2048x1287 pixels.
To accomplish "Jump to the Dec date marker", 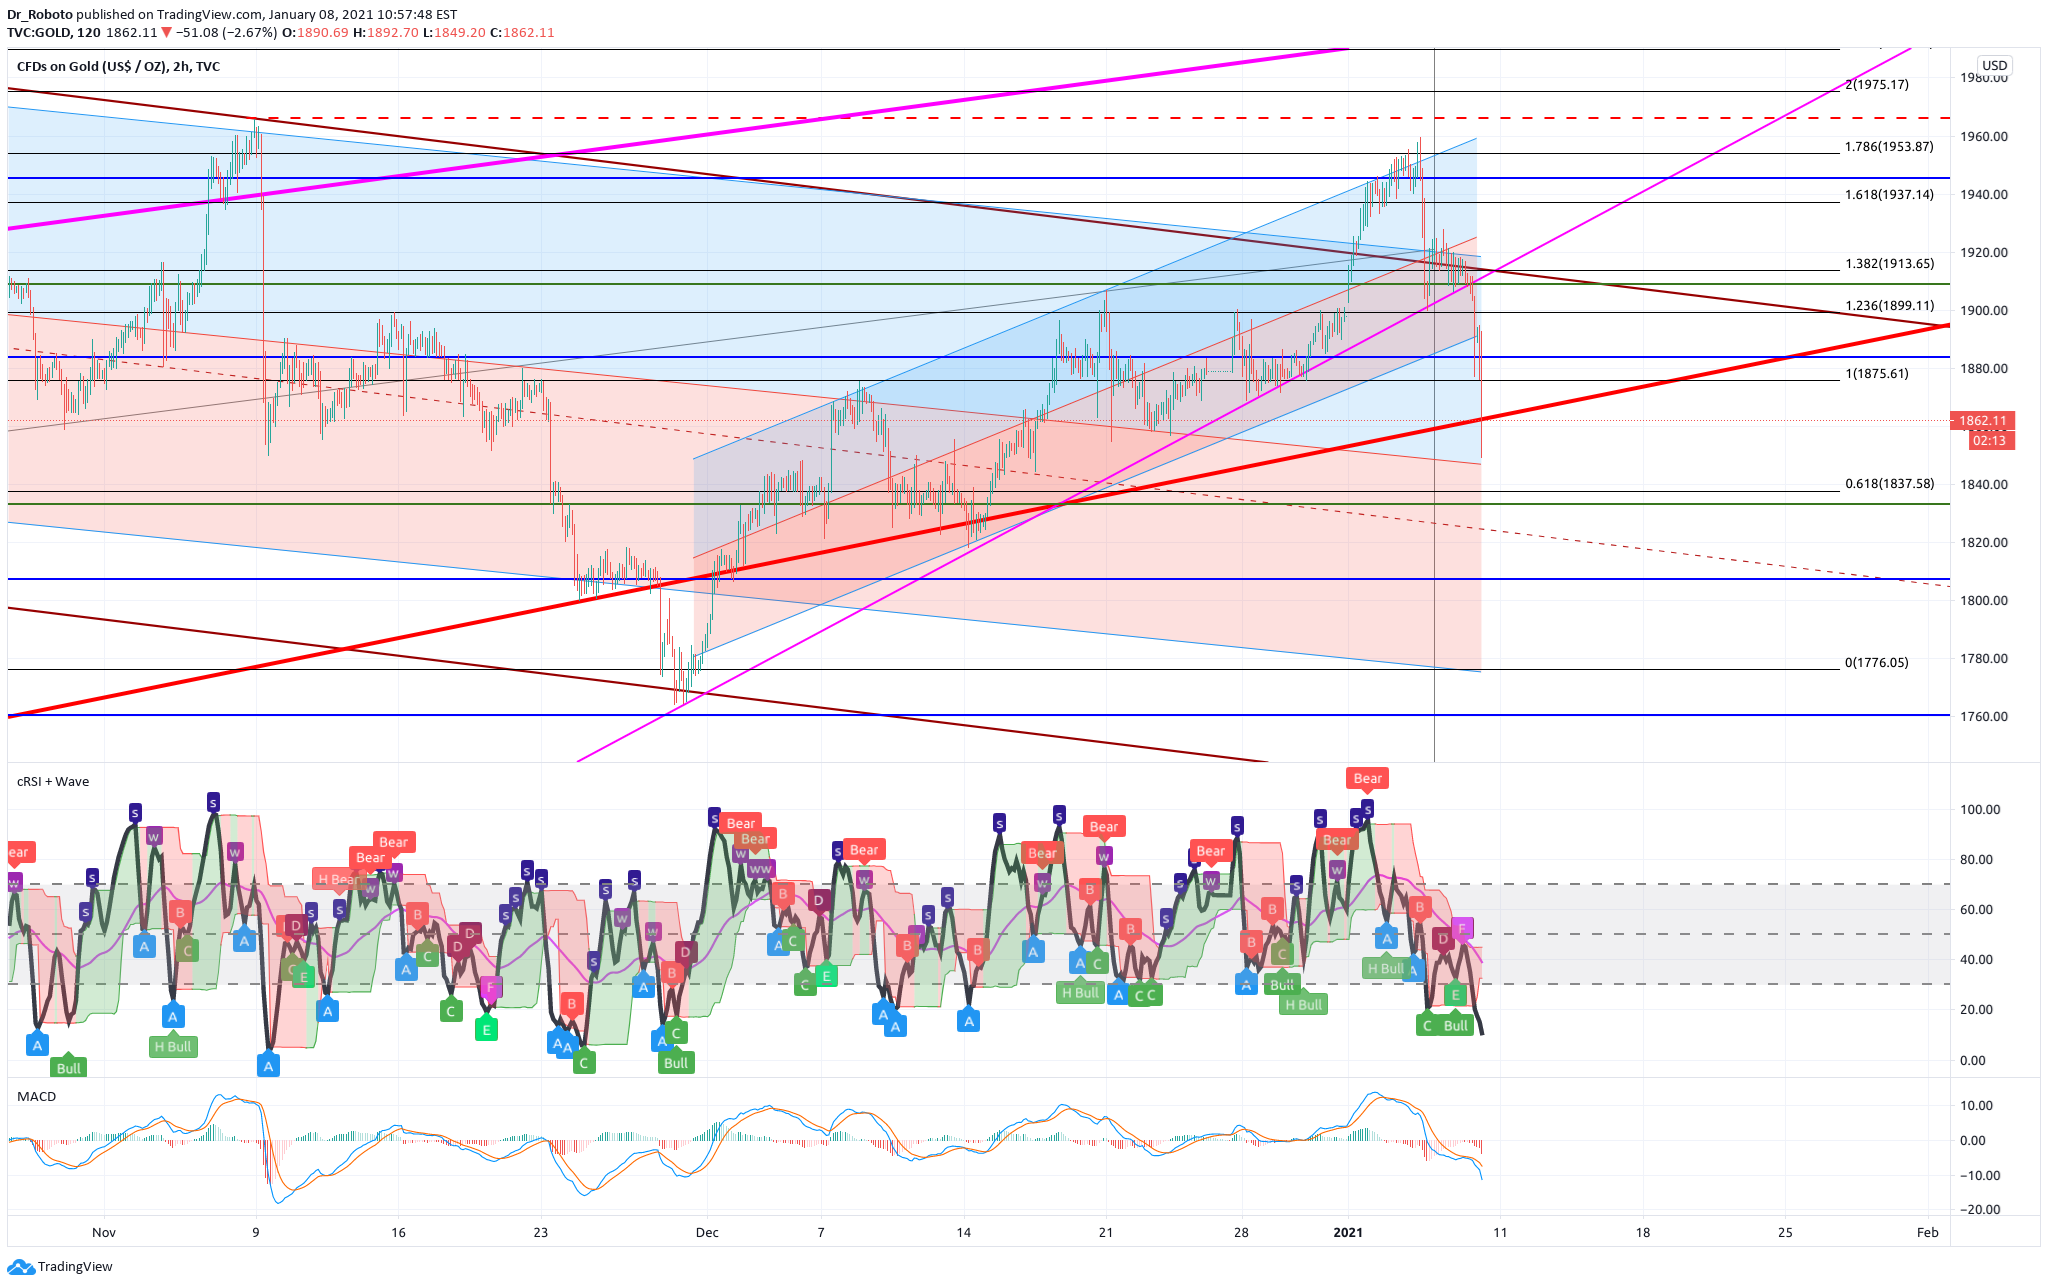I will [x=707, y=1233].
